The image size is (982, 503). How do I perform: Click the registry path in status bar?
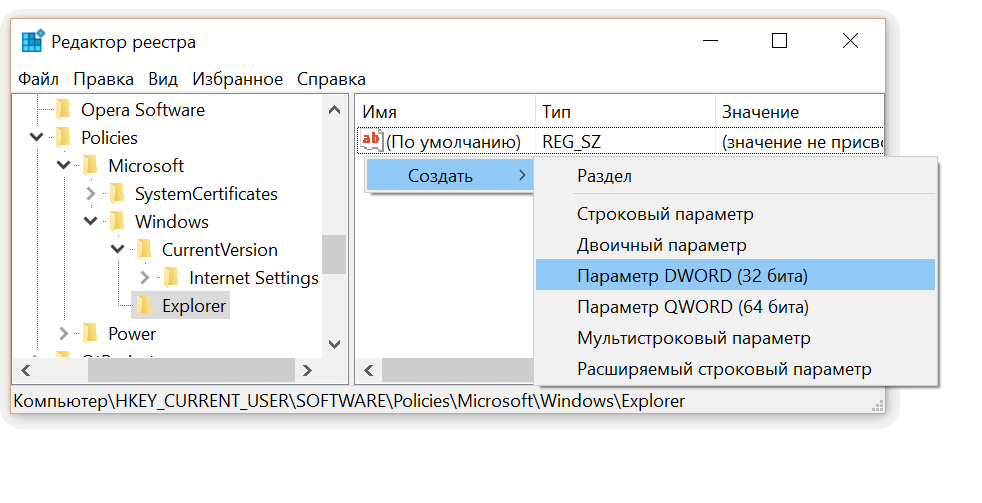pyautogui.click(x=349, y=401)
